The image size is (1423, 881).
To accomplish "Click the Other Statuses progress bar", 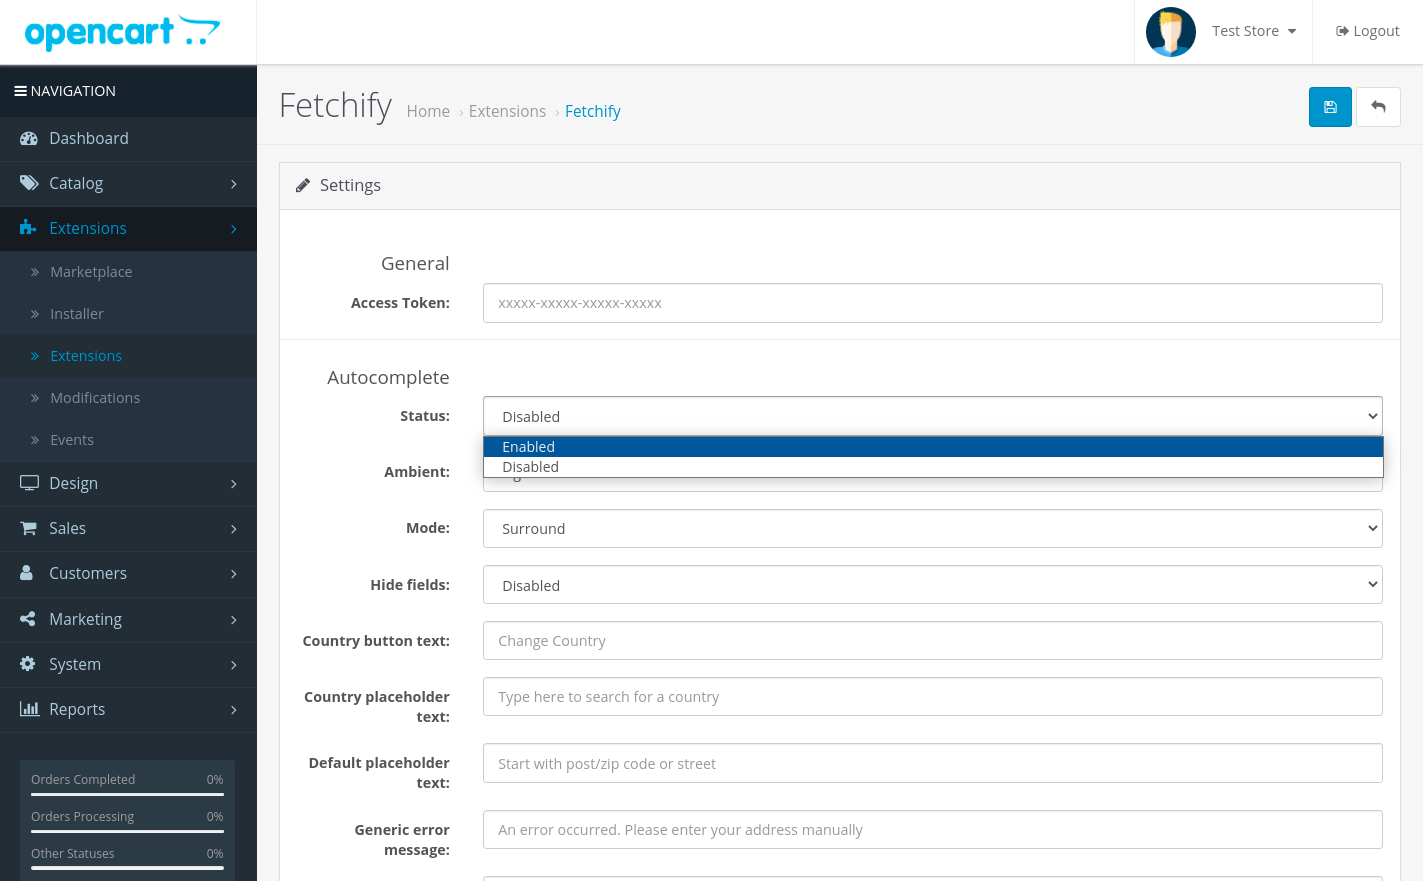I will [127, 868].
